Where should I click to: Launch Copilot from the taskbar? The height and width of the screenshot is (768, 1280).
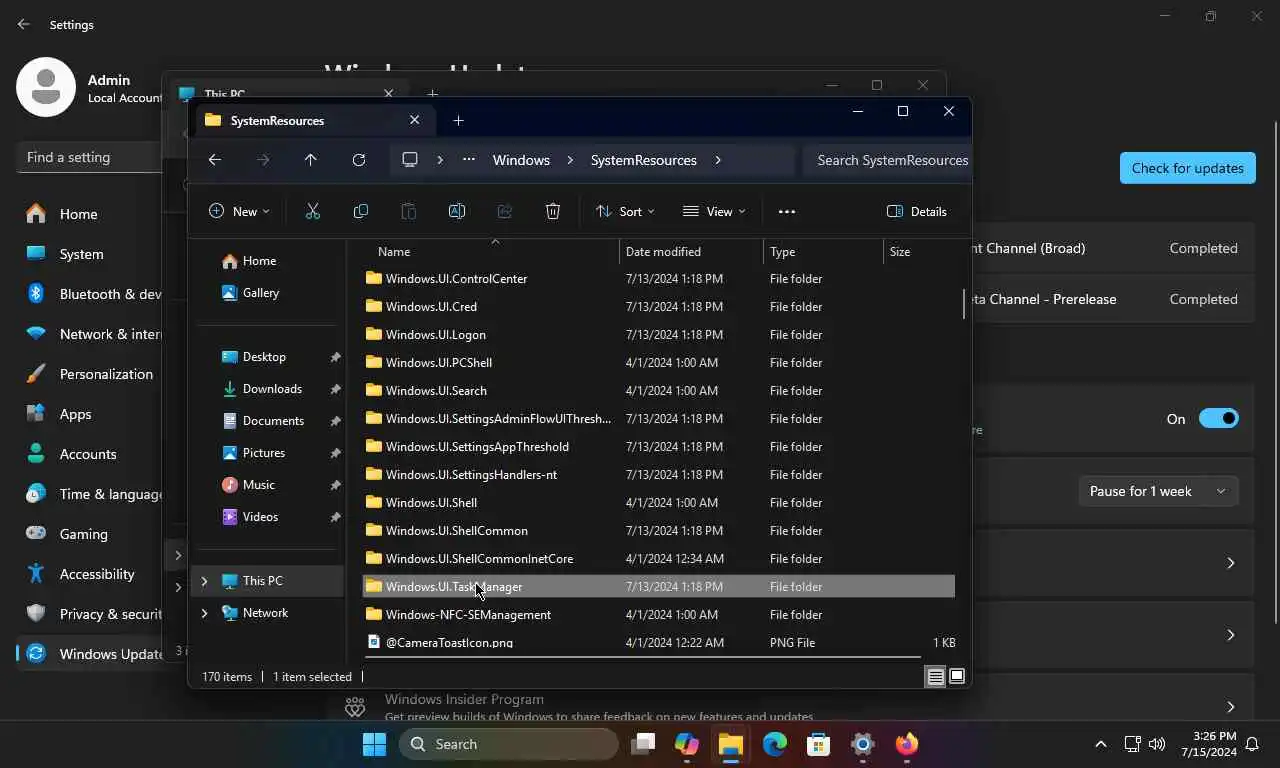pyautogui.click(x=687, y=744)
